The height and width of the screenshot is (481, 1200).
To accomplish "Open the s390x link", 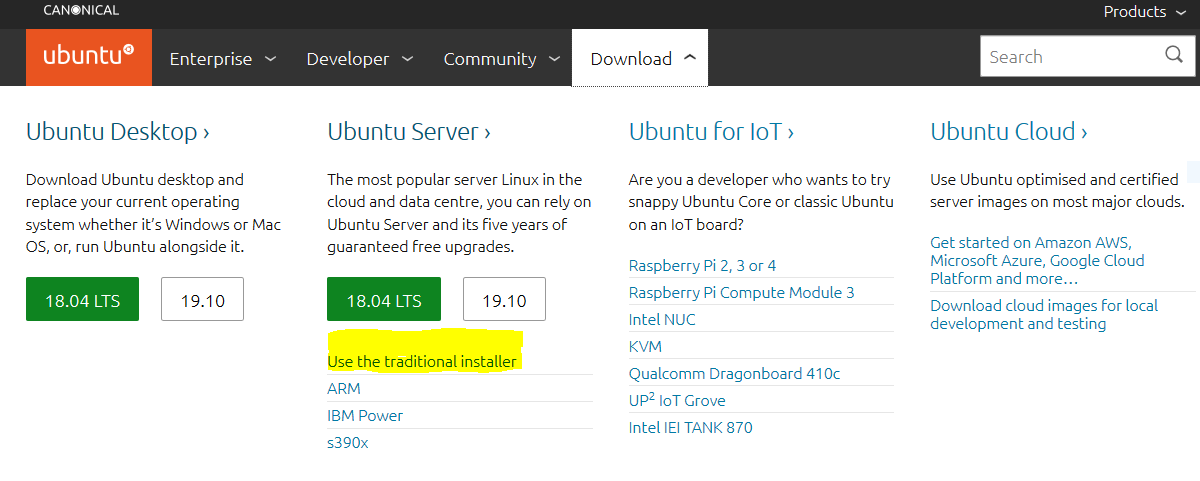I will point(348,442).
